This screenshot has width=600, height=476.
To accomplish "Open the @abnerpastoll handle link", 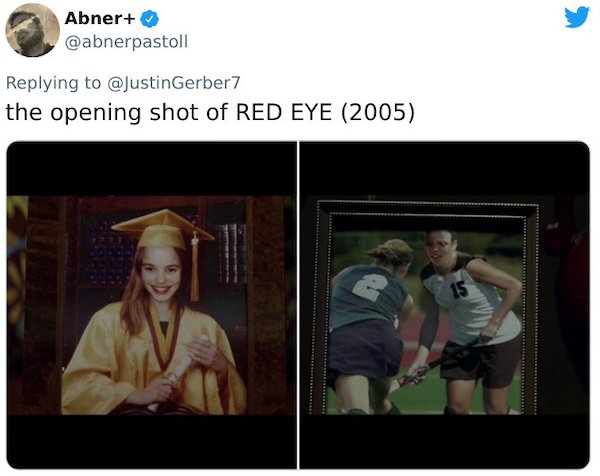I will 126,41.
